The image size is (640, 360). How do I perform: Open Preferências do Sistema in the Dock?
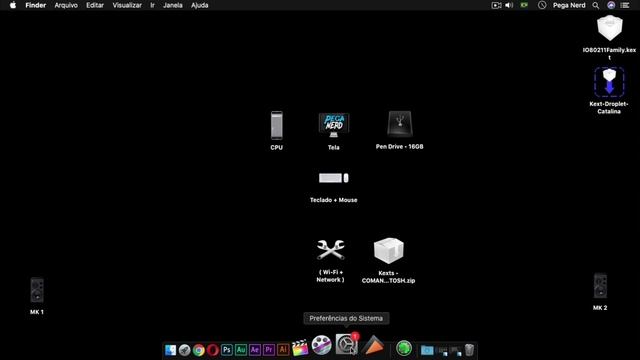tap(347, 344)
